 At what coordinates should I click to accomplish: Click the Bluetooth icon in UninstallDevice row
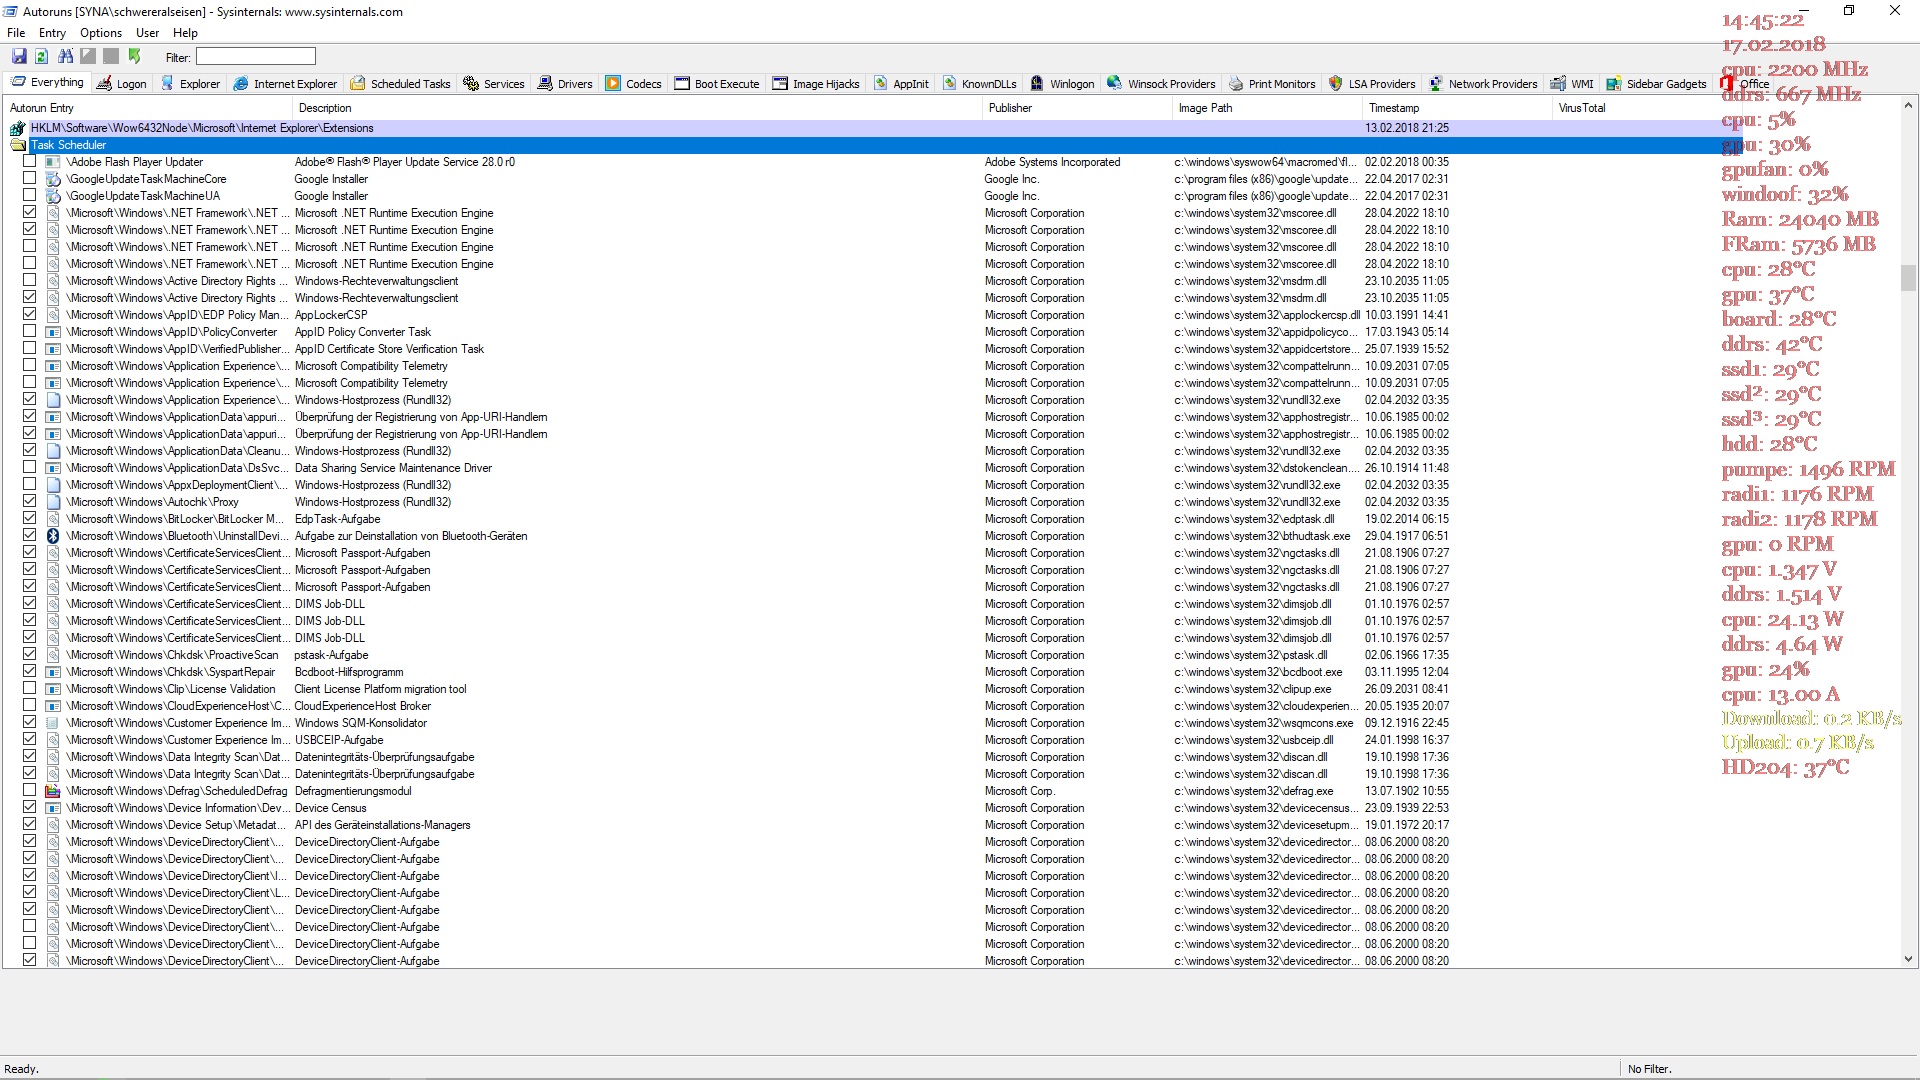click(53, 536)
